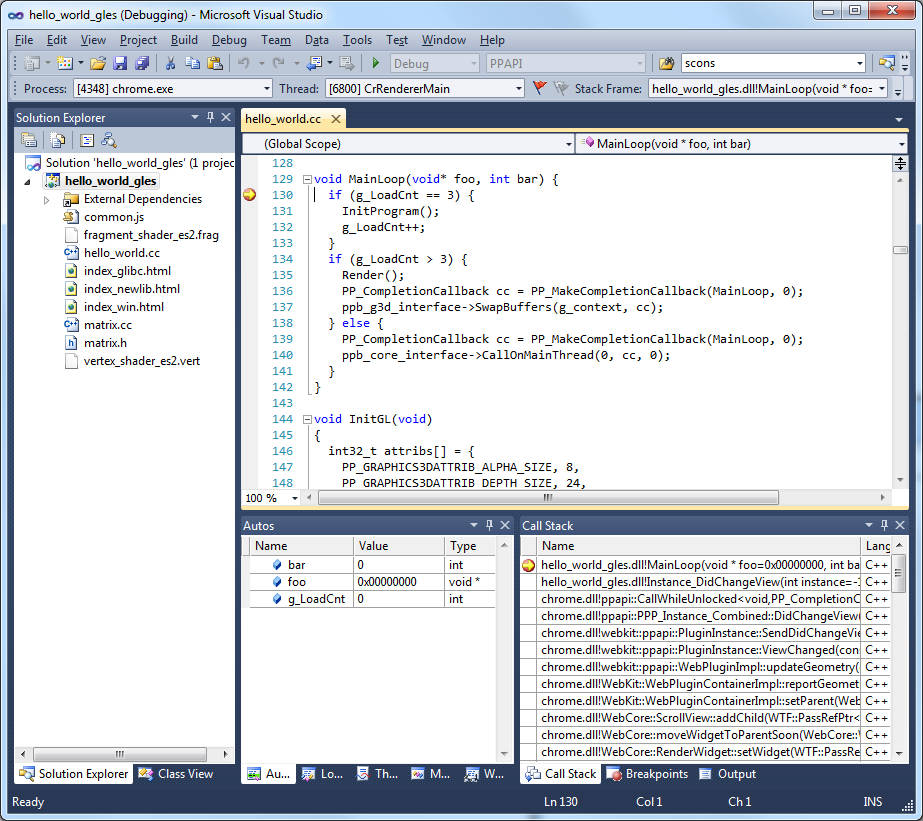Click the Properties icon in Solution Explorer toolbar
The width and height of the screenshot is (923, 821).
[x=29, y=140]
